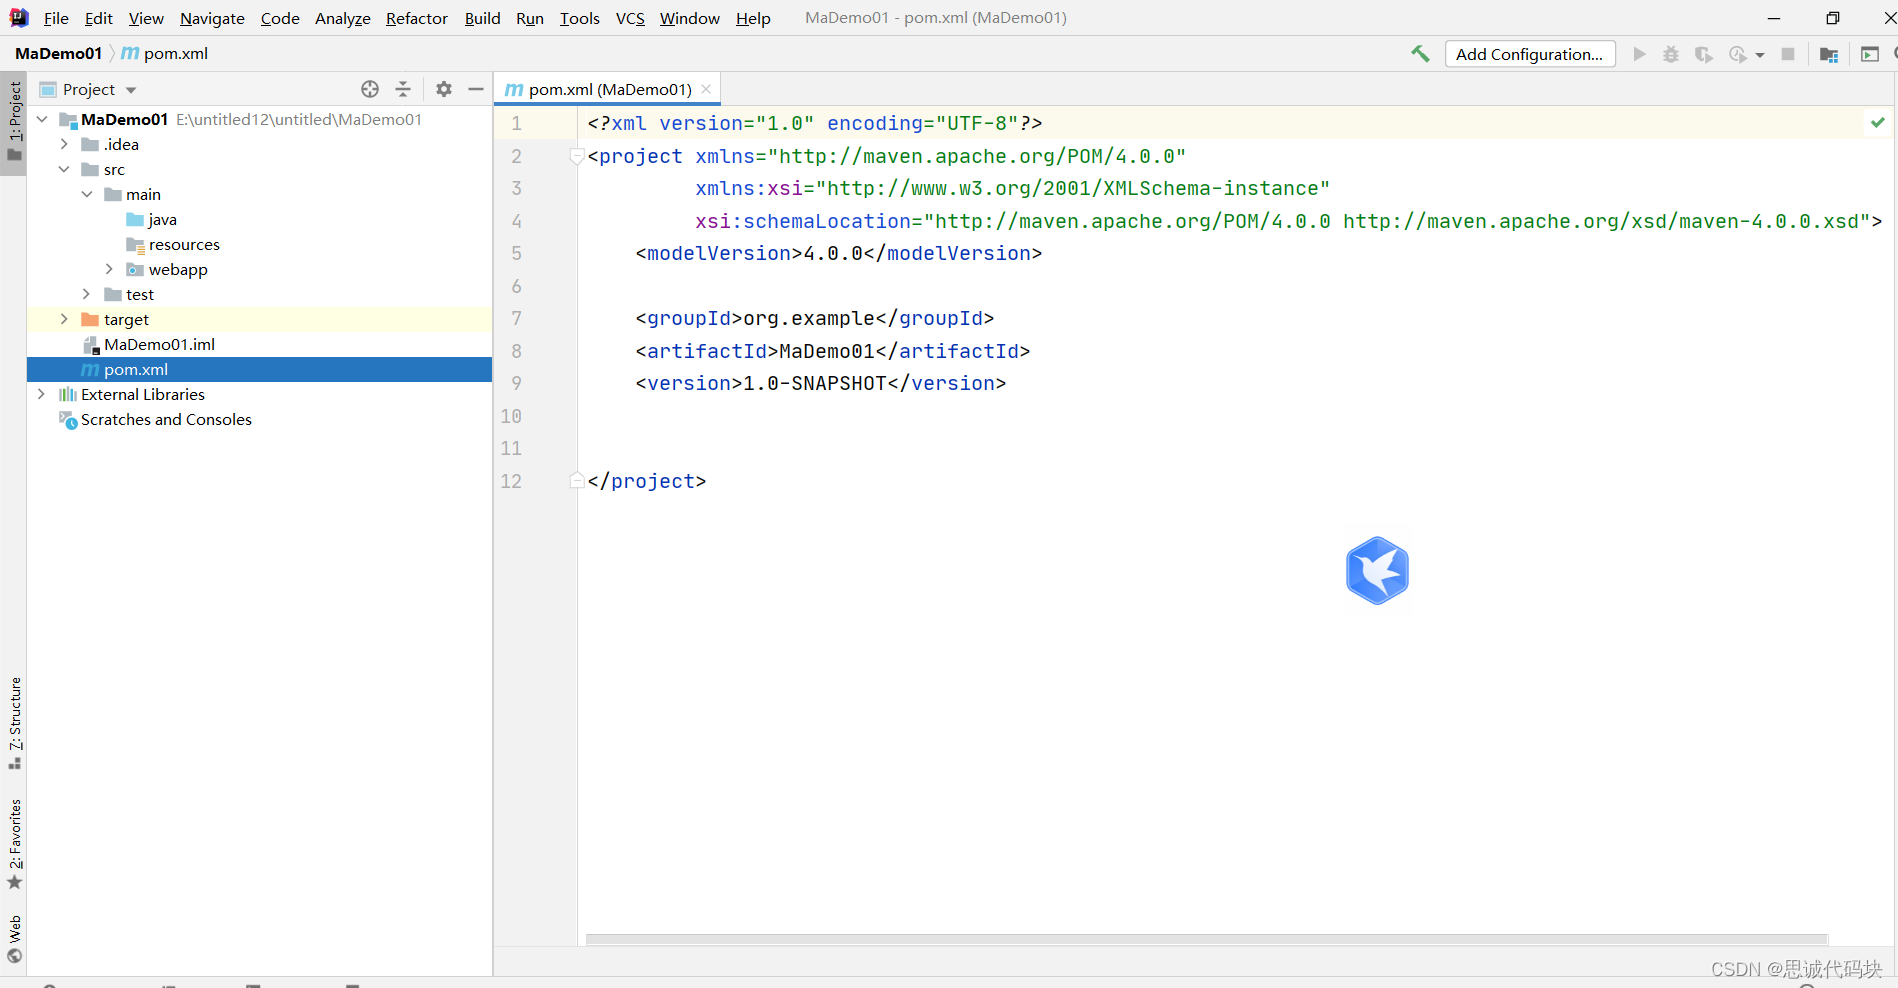Click Run with Coverage icon
The image size is (1898, 988).
click(1704, 54)
